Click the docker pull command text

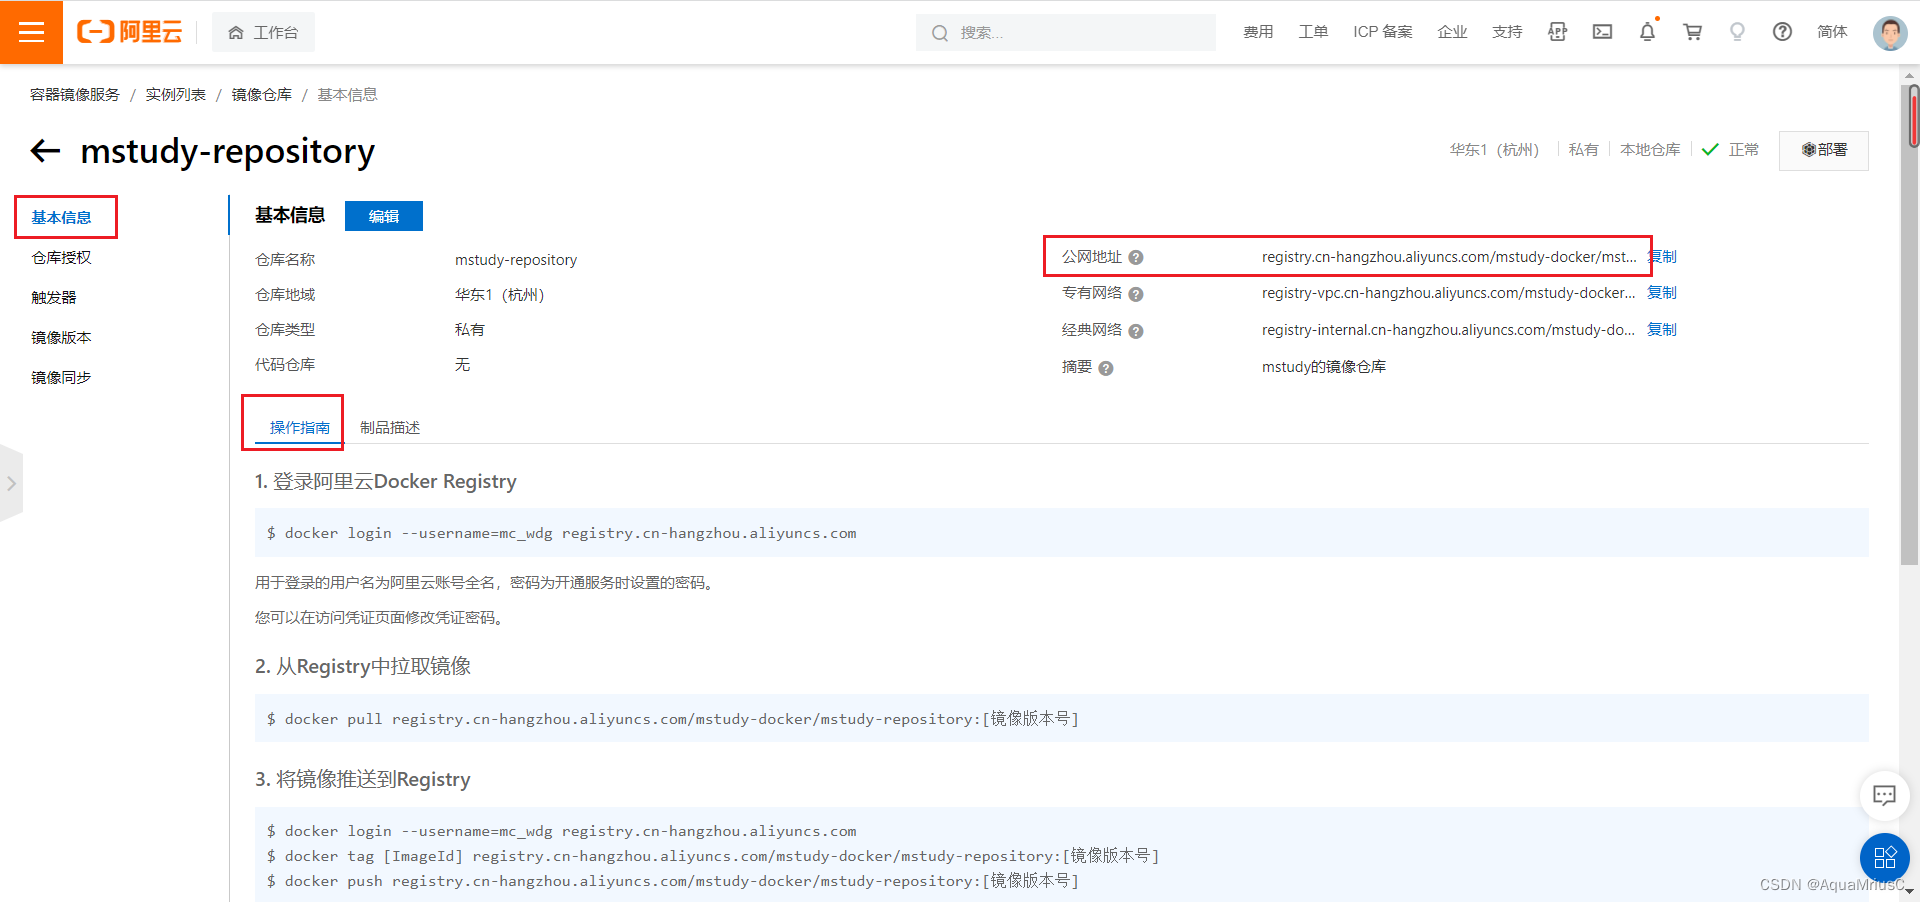tap(672, 719)
